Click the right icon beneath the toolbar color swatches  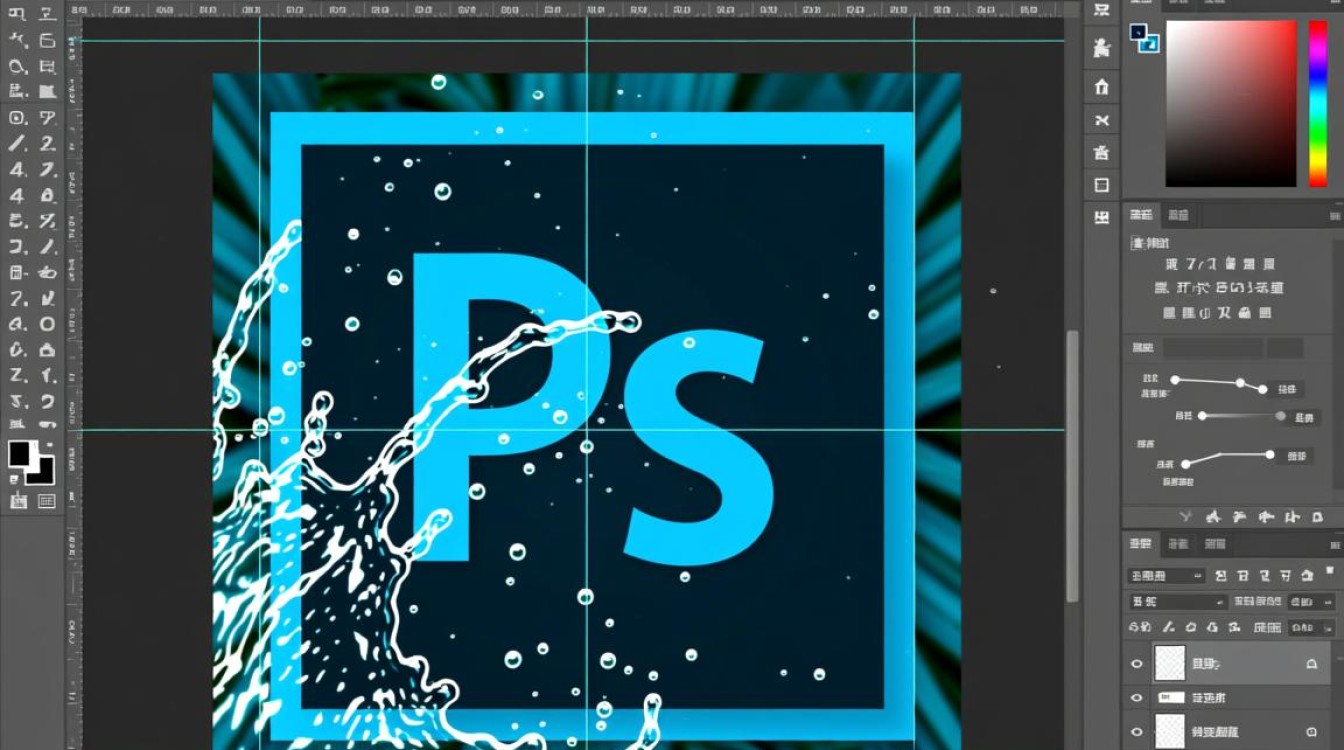point(46,501)
